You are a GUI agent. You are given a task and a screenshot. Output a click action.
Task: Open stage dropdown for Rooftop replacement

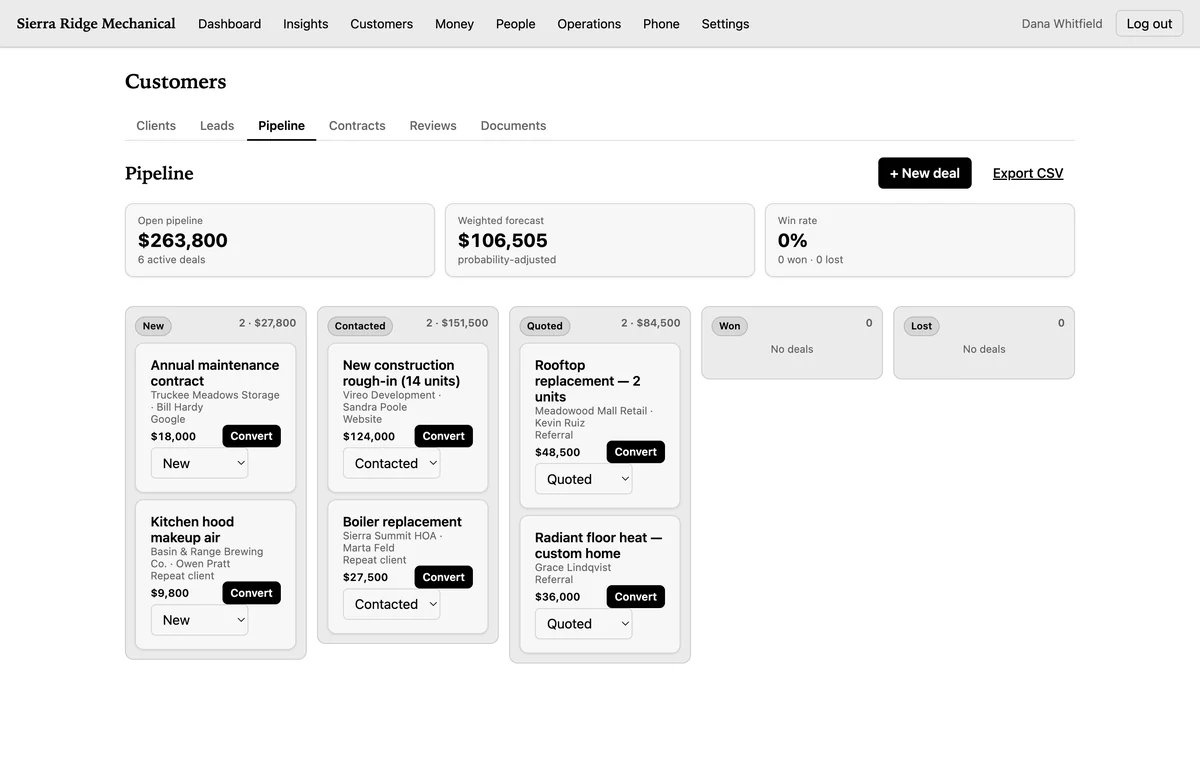583,479
